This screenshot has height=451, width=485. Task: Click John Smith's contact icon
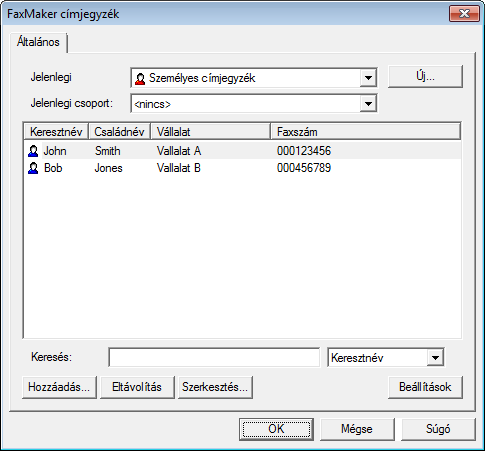[x=33, y=151]
